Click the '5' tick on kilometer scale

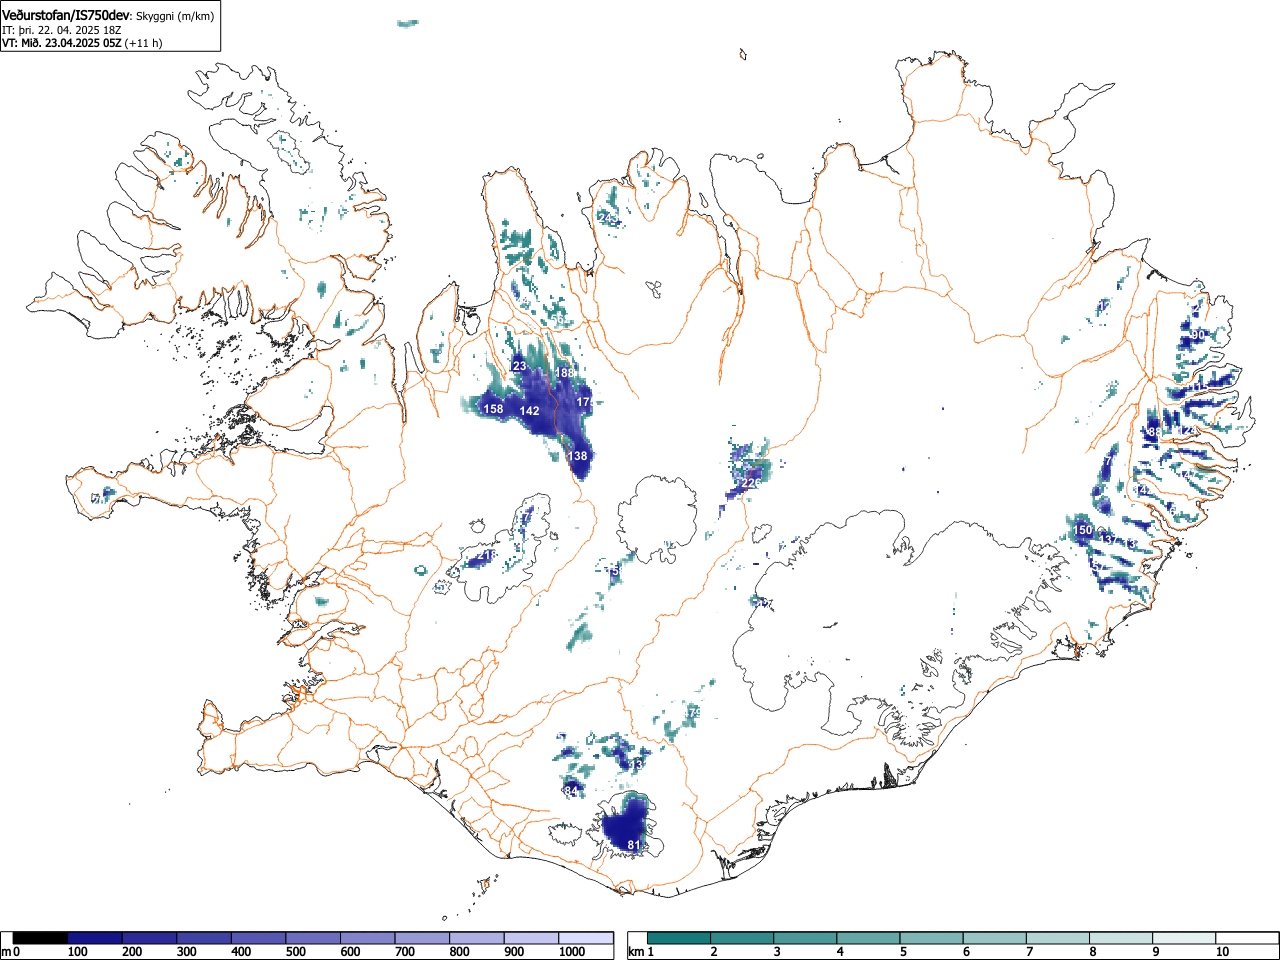[x=902, y=952]
